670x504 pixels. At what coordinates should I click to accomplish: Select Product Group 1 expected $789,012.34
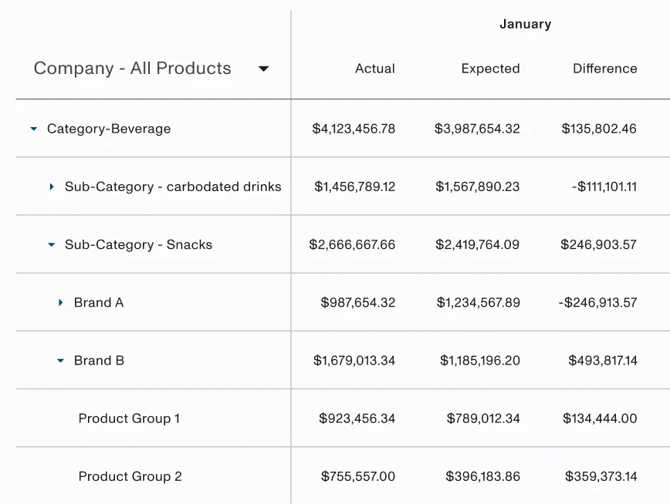(x=480, y=419)
